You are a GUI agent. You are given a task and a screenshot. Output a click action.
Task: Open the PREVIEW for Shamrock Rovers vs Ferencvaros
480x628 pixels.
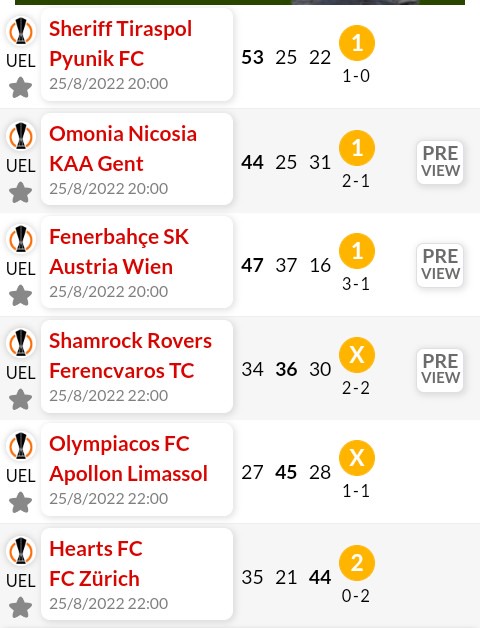click(x=440, y=370)
